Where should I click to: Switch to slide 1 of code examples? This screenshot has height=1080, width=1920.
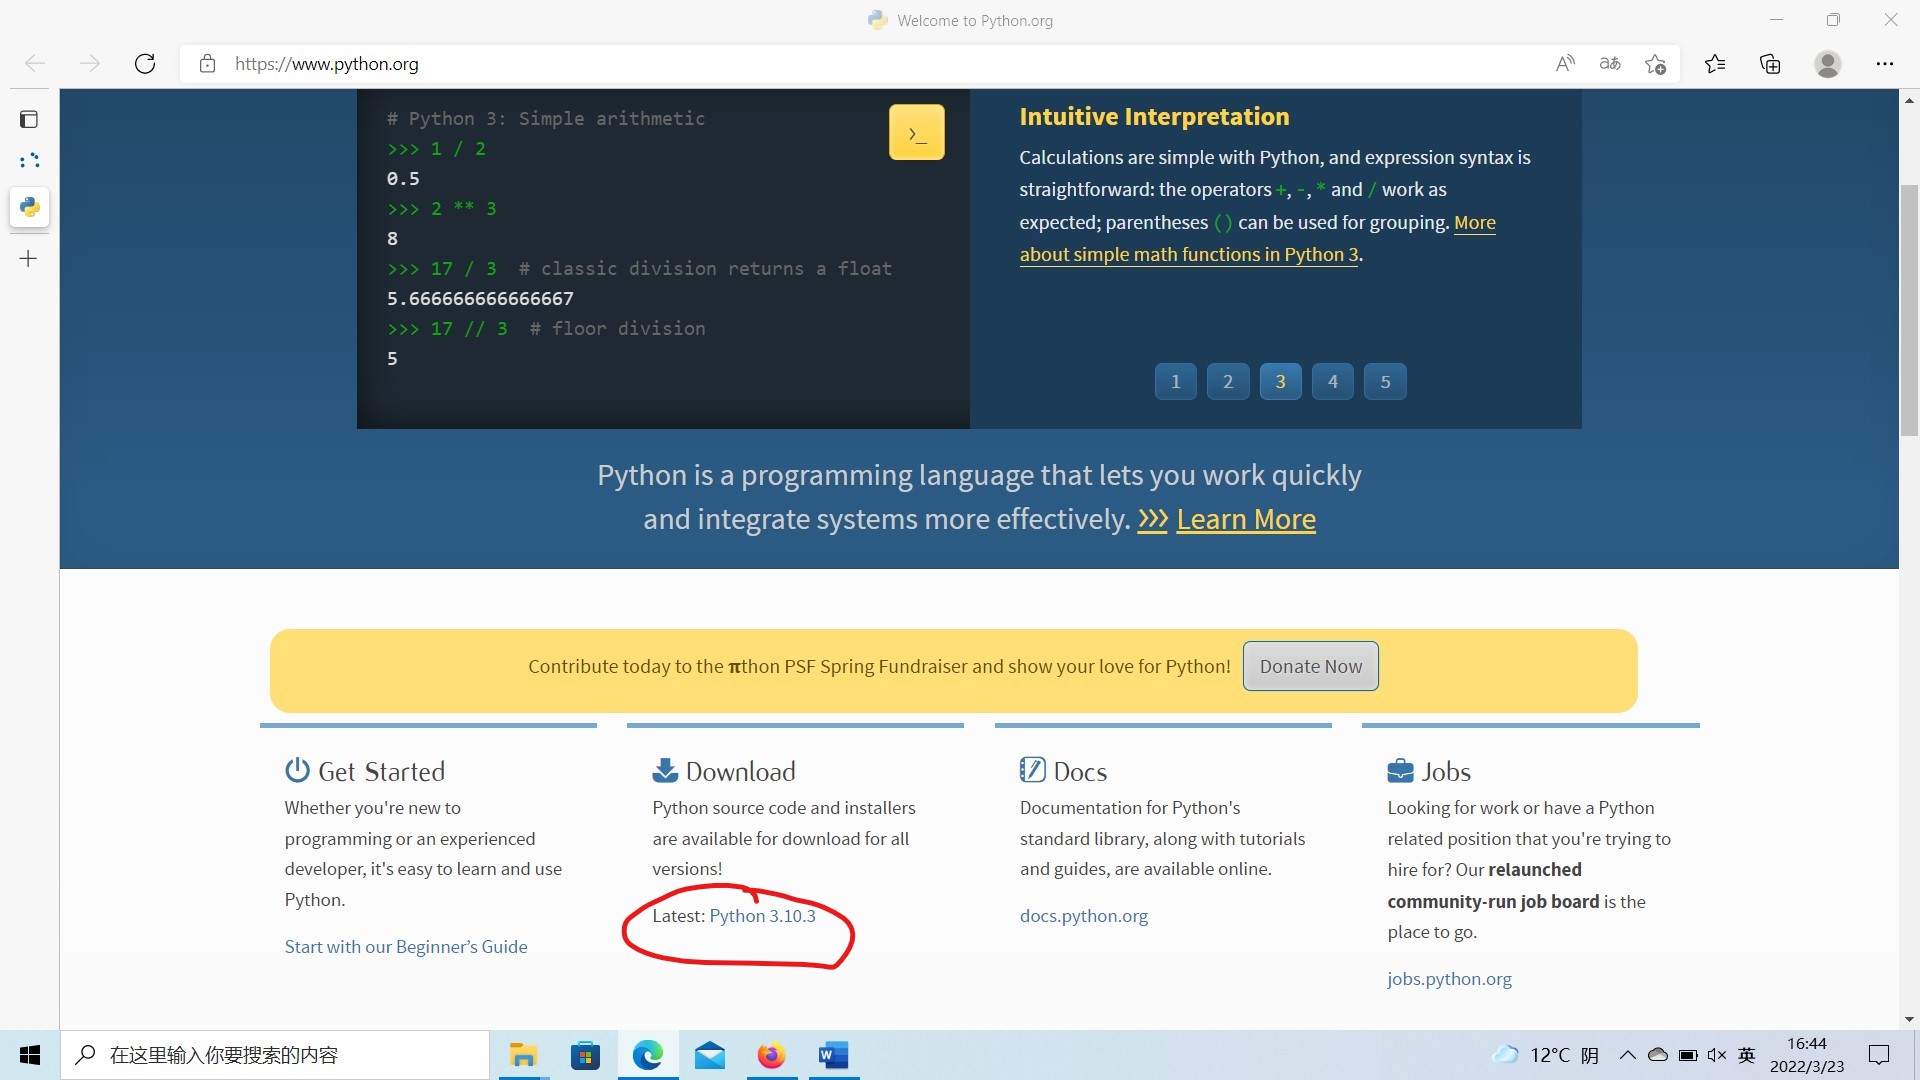click(1175, 381)
